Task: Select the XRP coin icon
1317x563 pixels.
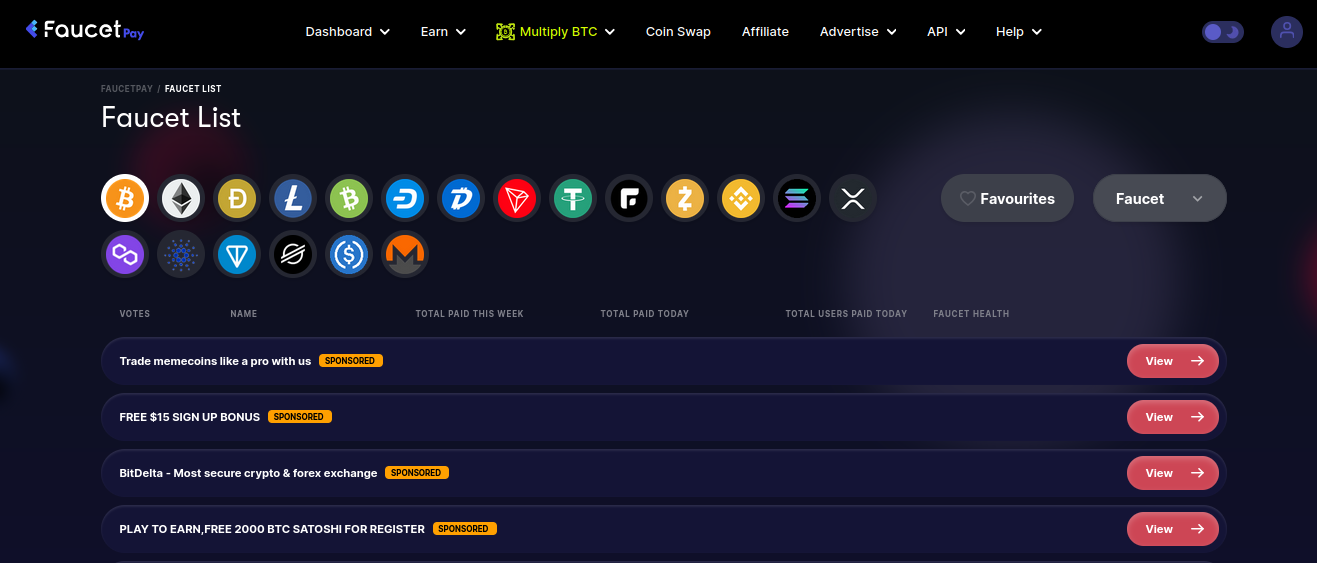Action: [x=853, y=198]
